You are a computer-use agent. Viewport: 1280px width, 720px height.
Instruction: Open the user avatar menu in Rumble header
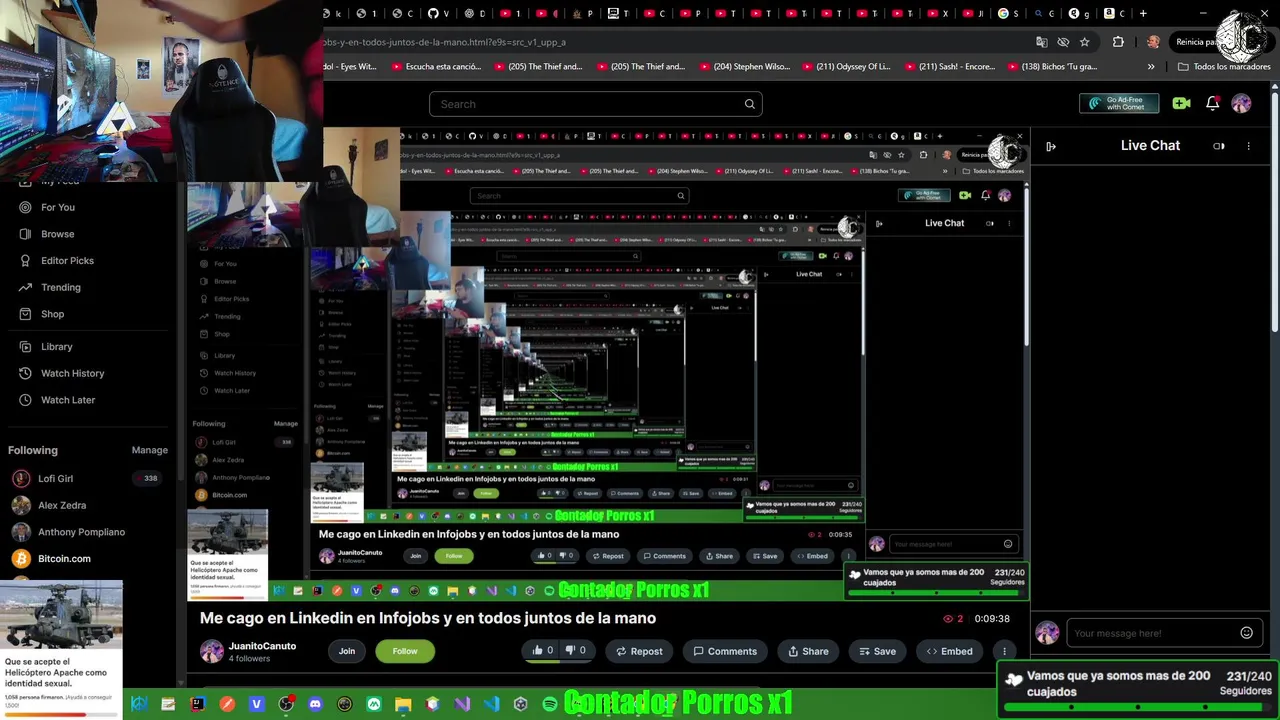tap(1241, 103)
